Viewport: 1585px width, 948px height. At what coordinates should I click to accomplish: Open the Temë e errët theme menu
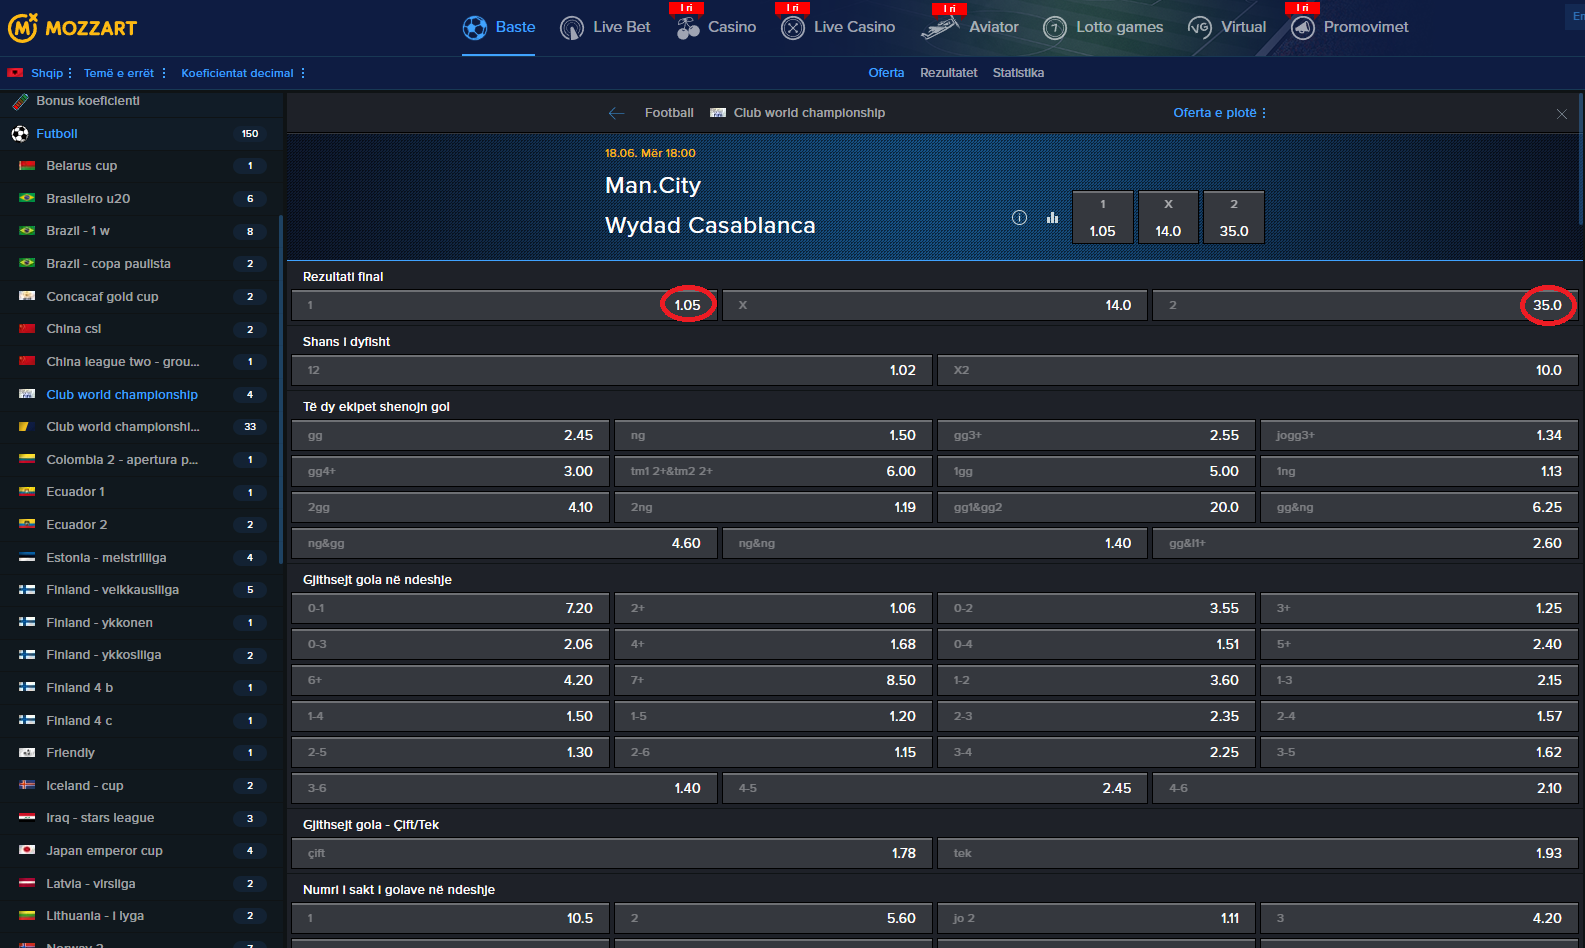(125, 73)
